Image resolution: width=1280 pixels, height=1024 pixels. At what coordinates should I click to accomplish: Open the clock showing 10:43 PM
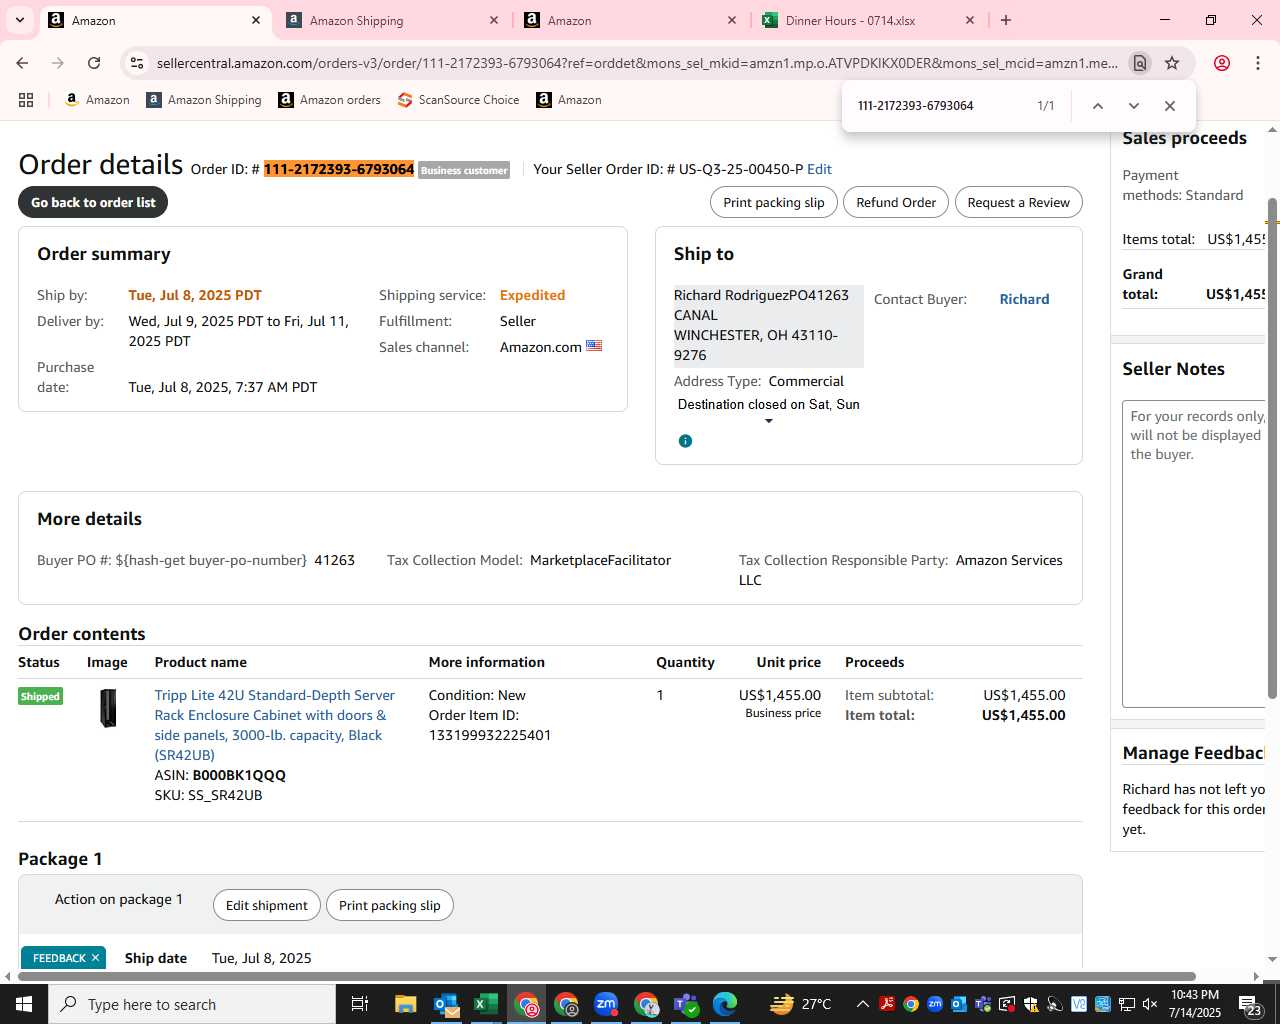pos(1195,1004)
